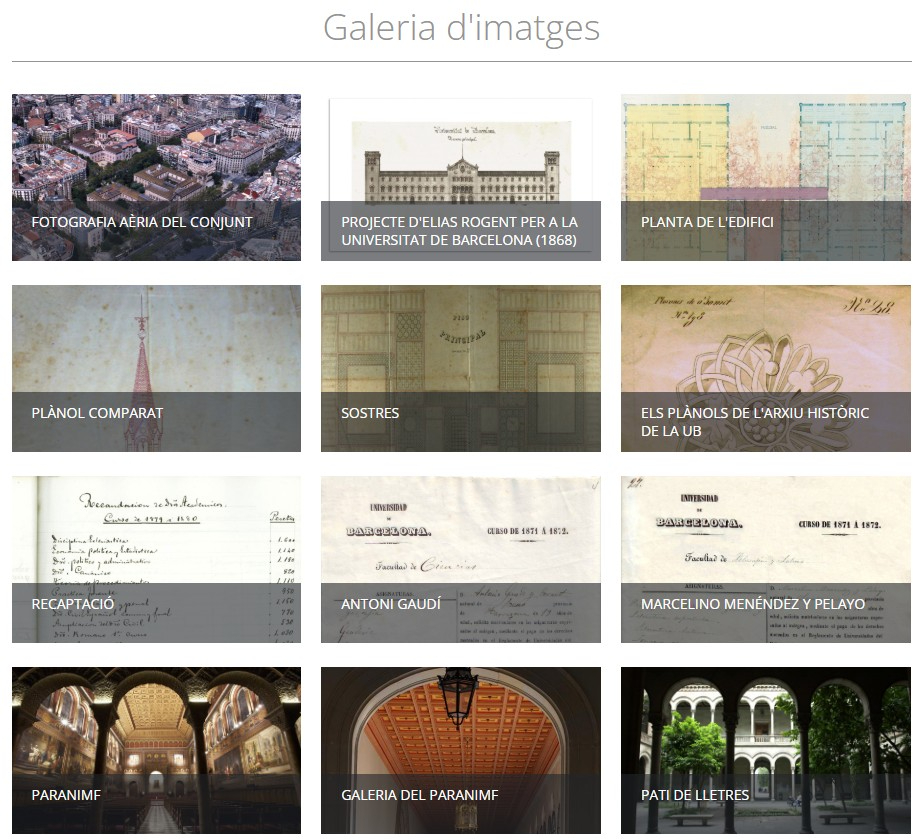Click the 'GALERIA DEL PARANIMF' caption text
The height and width of the screenshot is (839, 918).
pos(419,795)
